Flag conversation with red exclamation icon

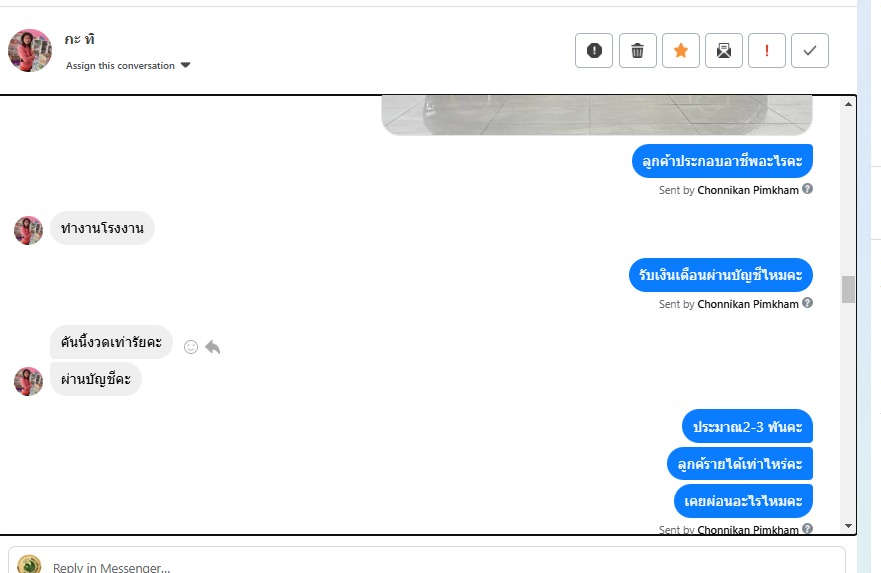pyautogui.click(x=766, y=51)
